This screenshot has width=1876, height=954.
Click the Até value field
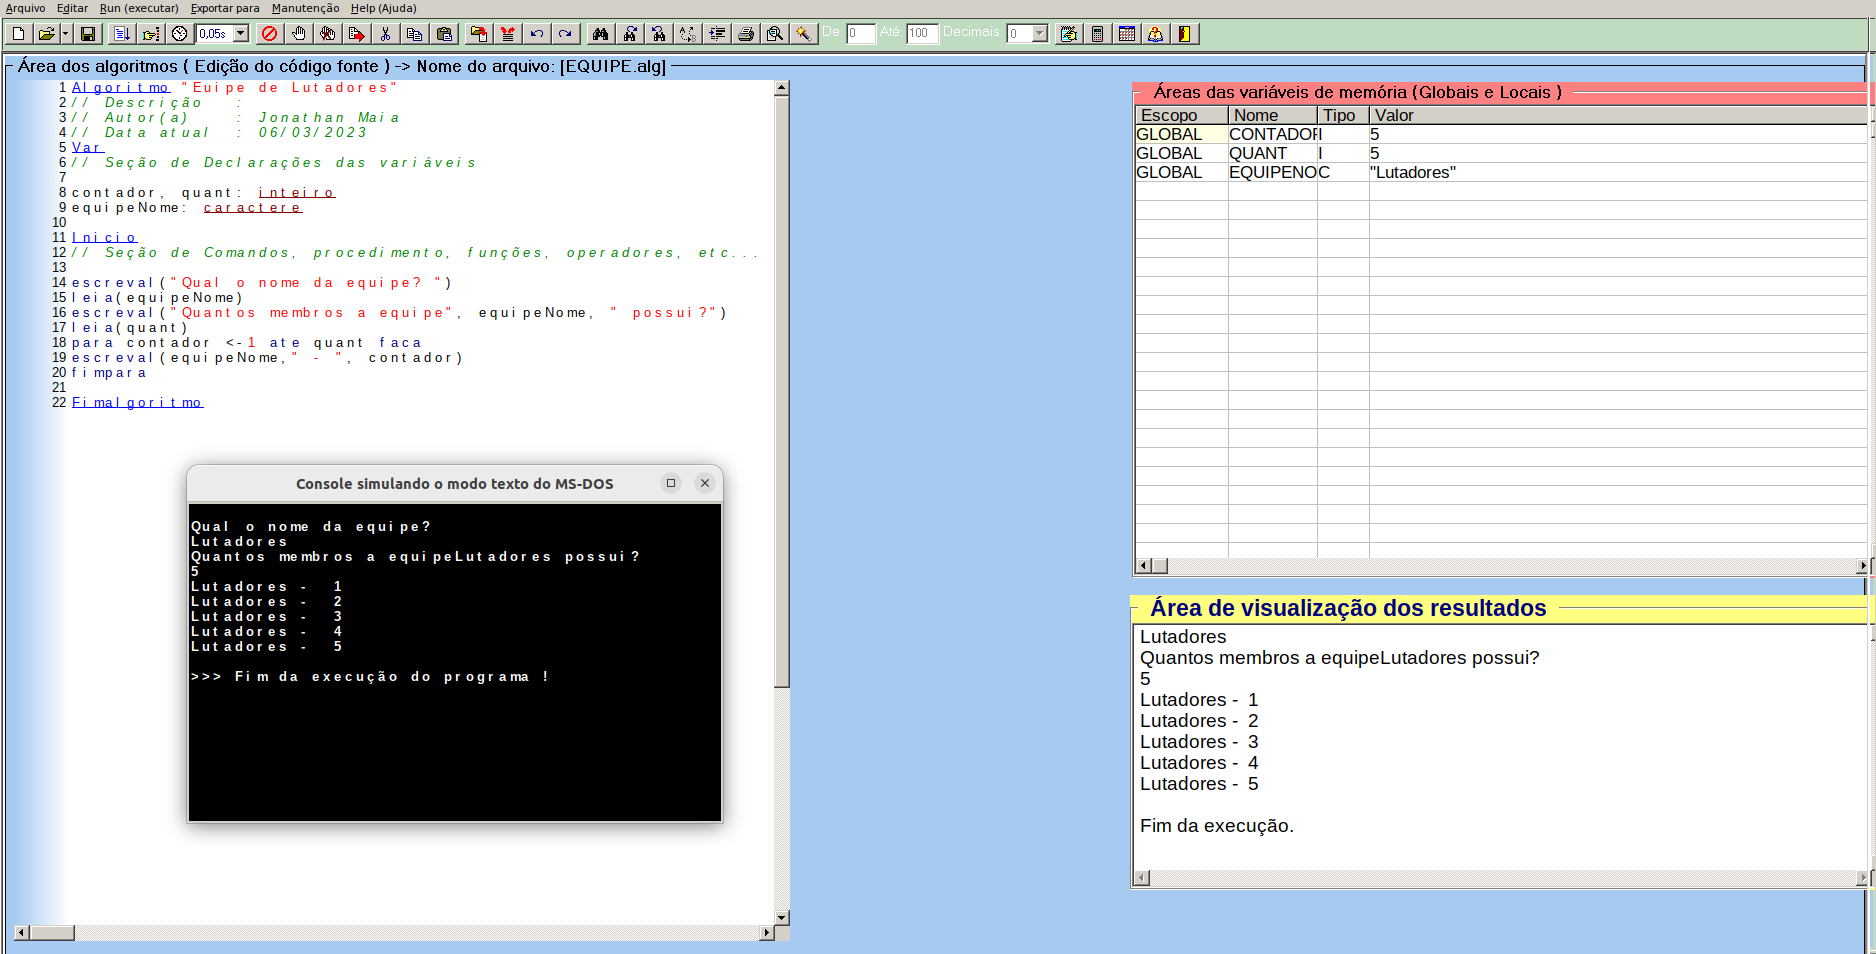click(922, 33)
